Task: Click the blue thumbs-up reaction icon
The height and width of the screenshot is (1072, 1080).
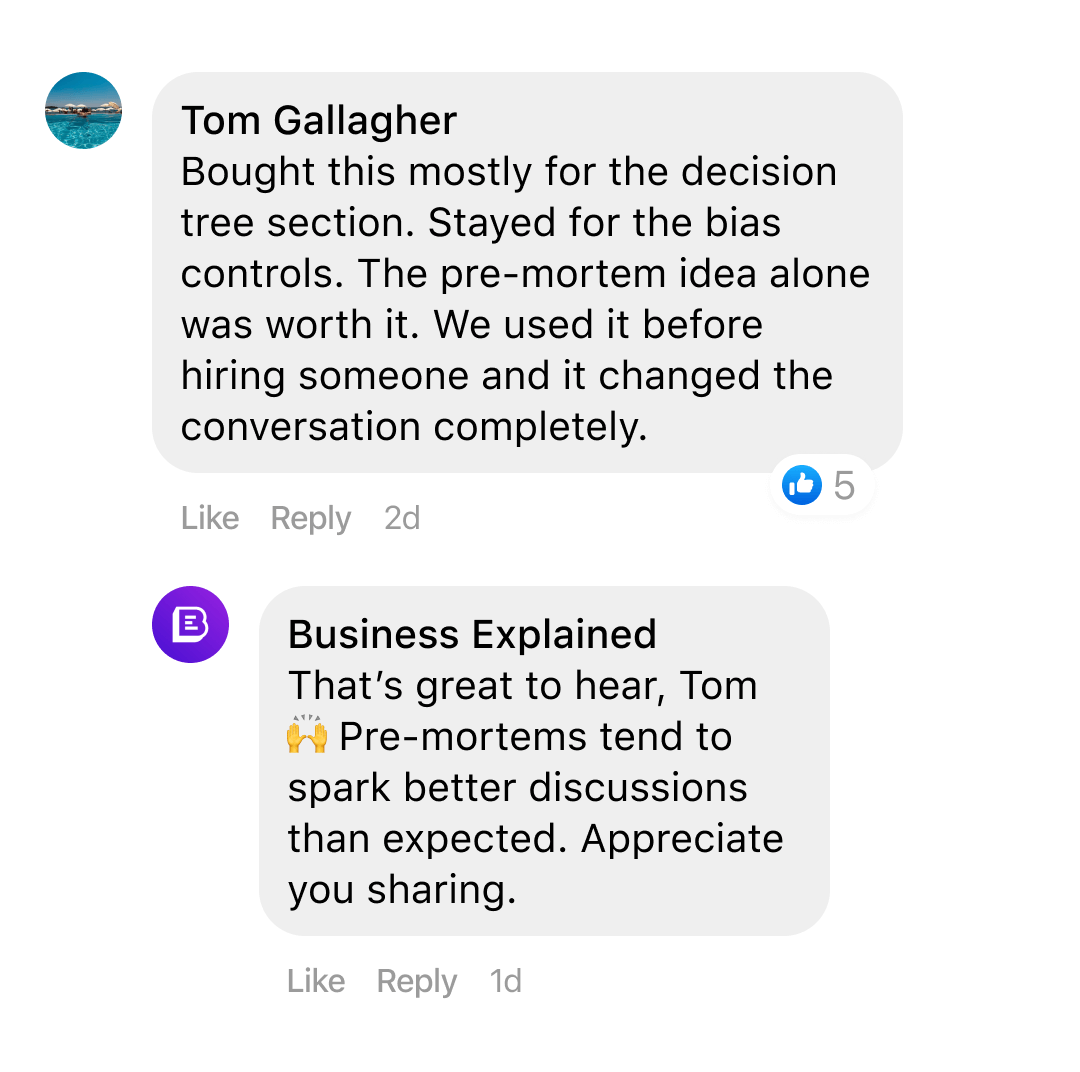Action: pyautogui.click(x=801, y=486)
